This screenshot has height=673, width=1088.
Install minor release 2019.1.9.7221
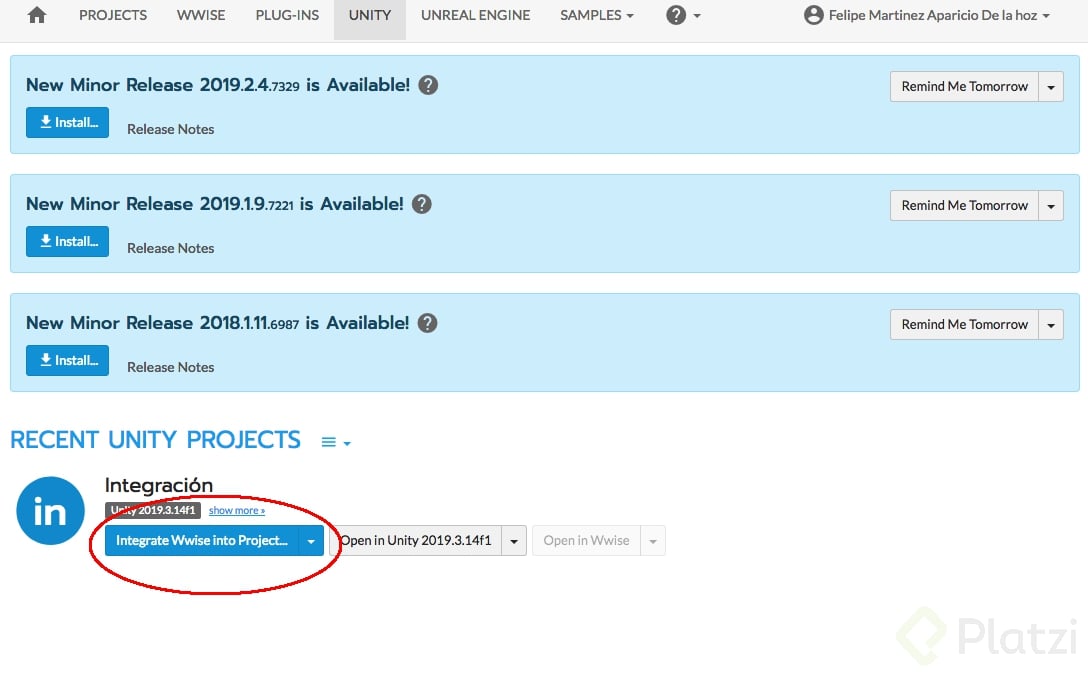coord(67,241)
